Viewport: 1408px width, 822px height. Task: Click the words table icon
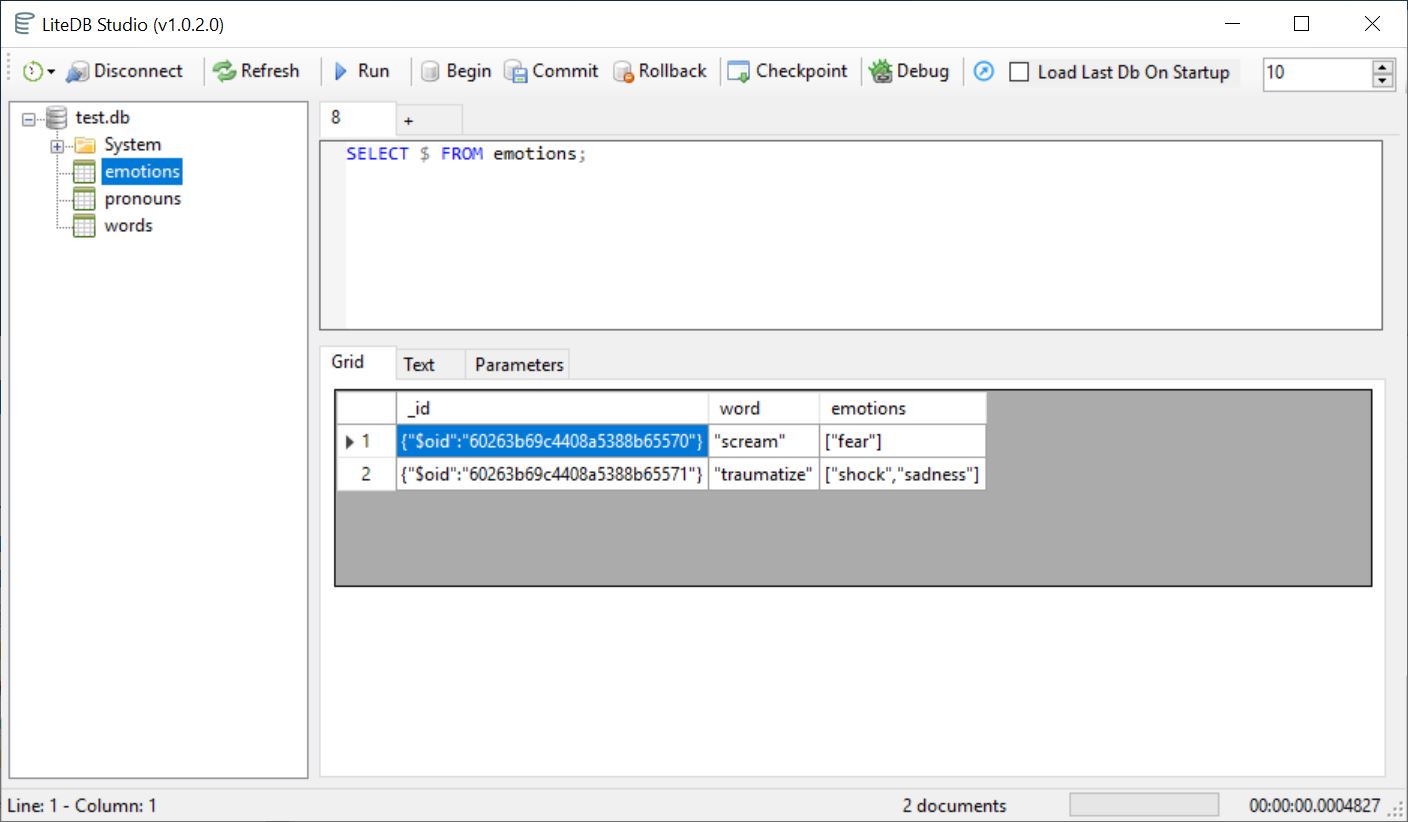85,226
